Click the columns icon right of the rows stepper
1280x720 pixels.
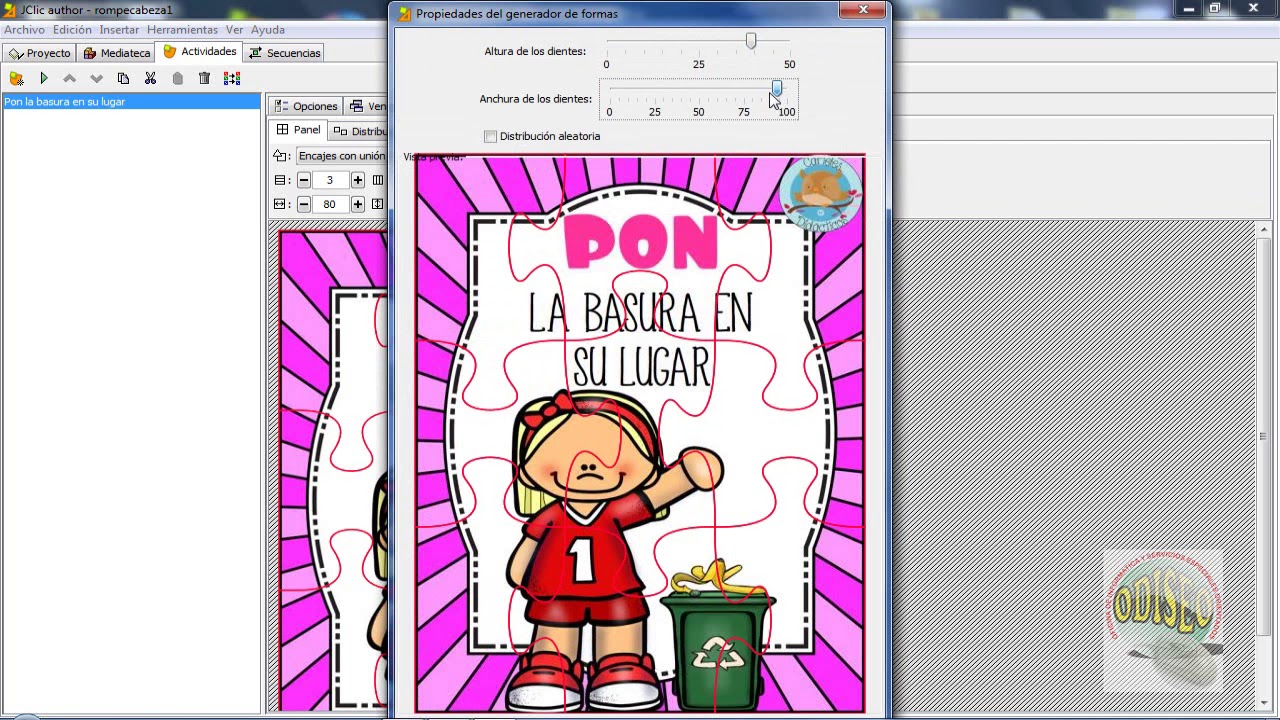click(378, 180)
